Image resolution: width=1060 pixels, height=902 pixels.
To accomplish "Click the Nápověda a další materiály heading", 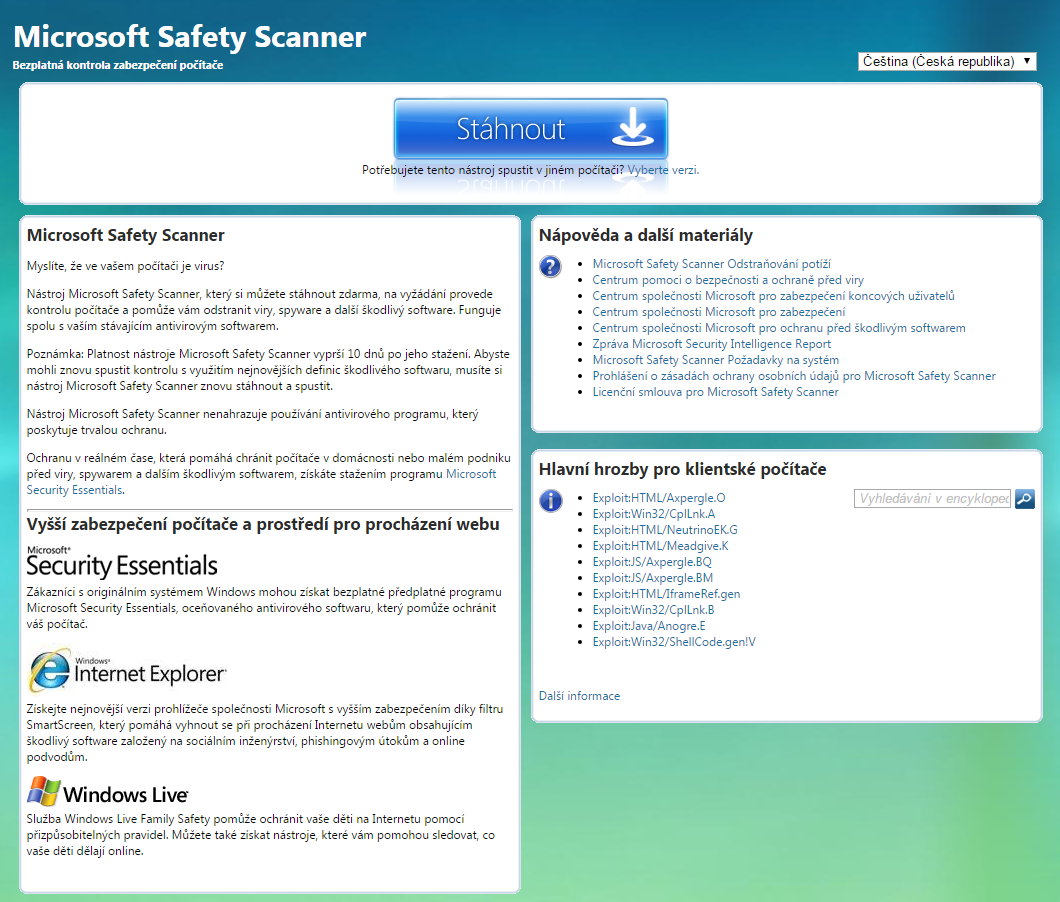I will click(646, 235).
